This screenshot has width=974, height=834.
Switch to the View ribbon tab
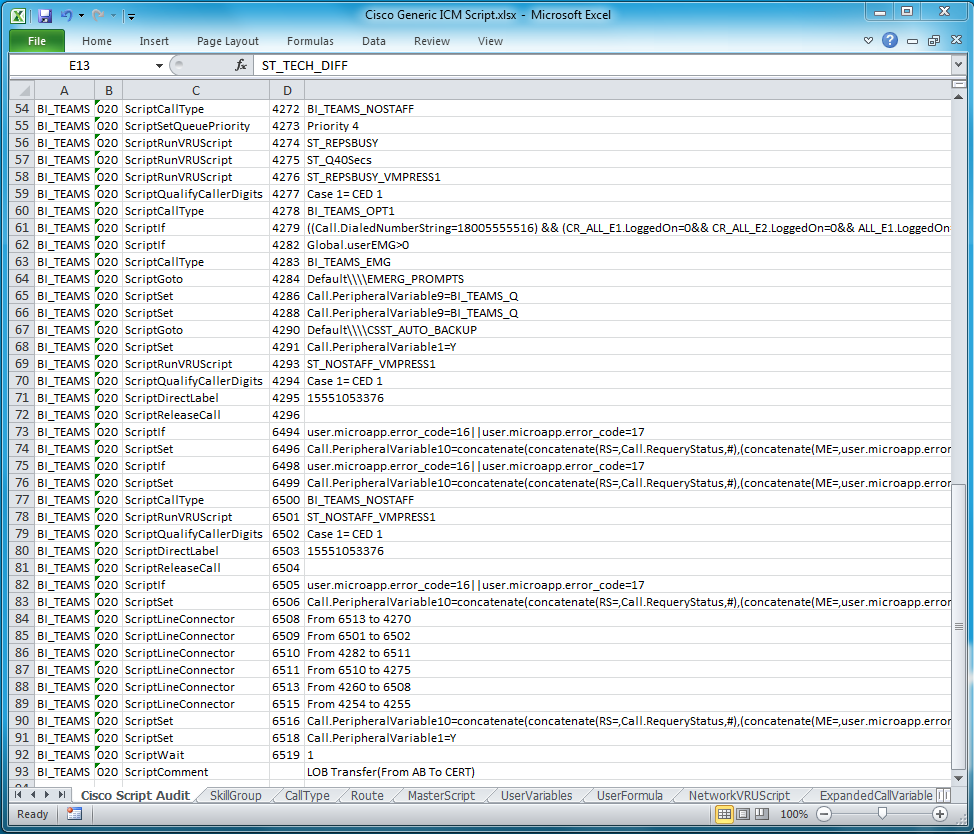pyautogui.click(x=490, y=41)
